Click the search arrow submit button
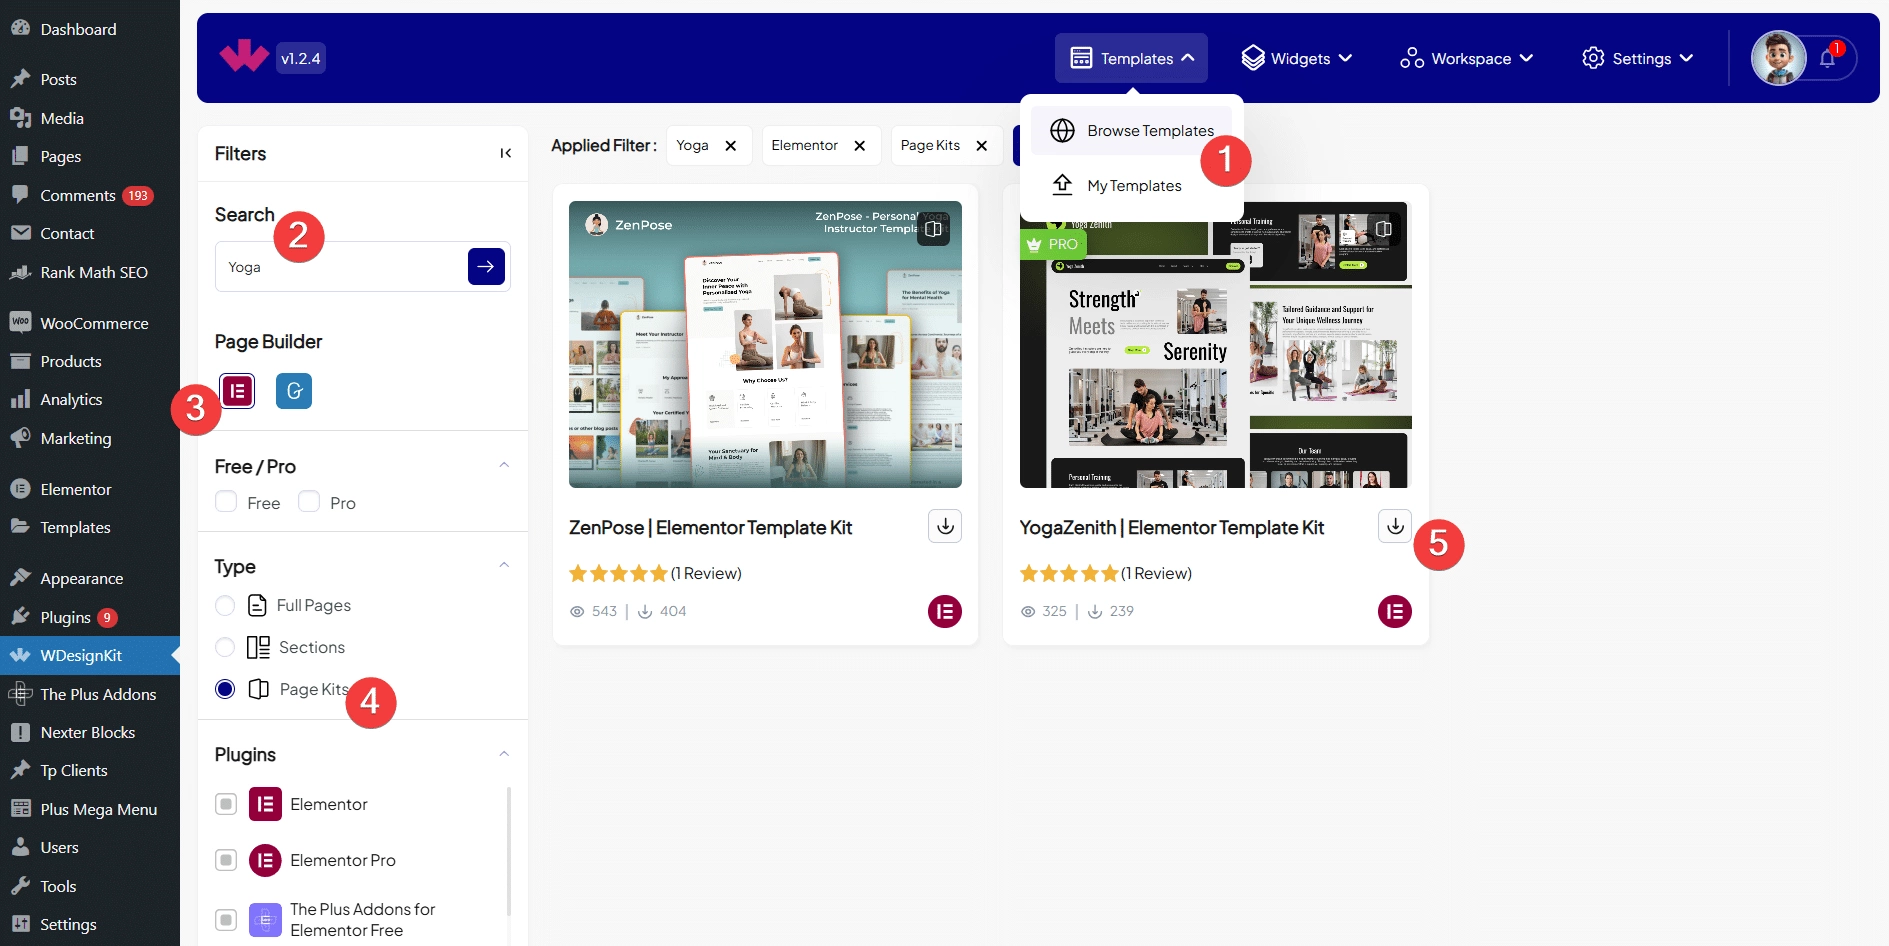This screenshot has width=1889, height=946. point(486,267)
